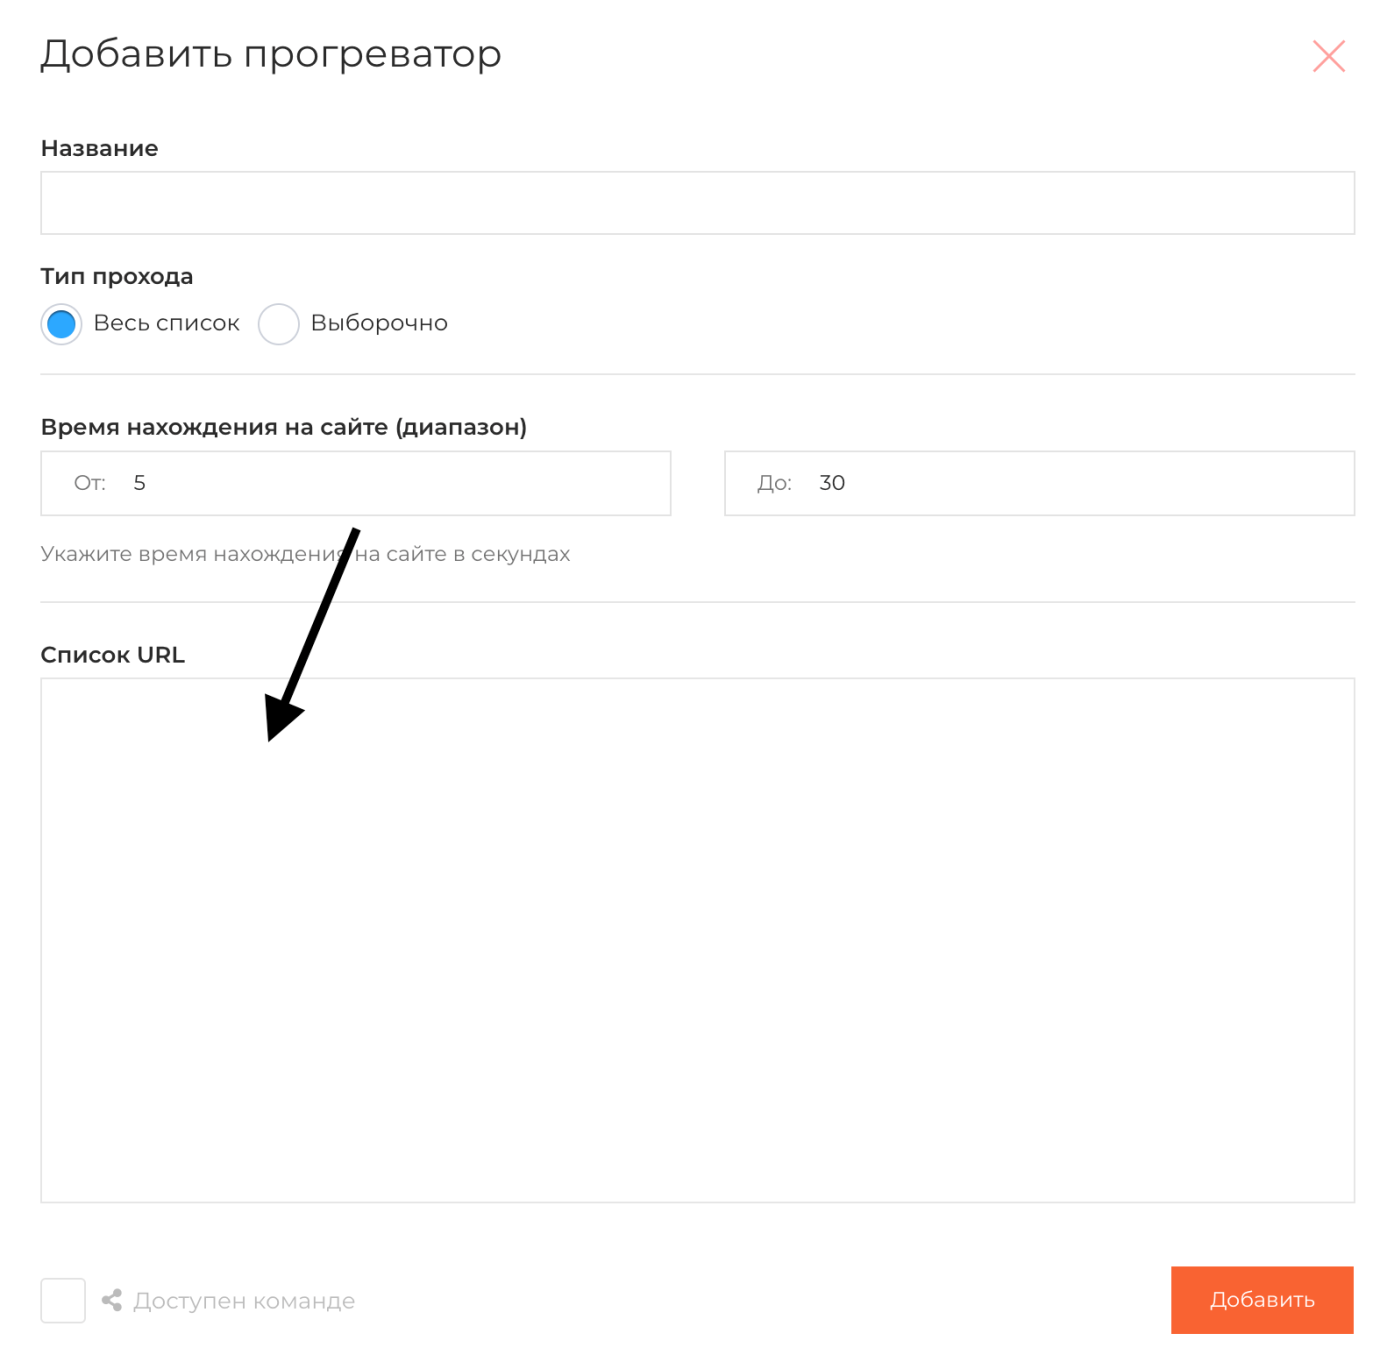Select the Весь список radio button

[x=62, y=324]
